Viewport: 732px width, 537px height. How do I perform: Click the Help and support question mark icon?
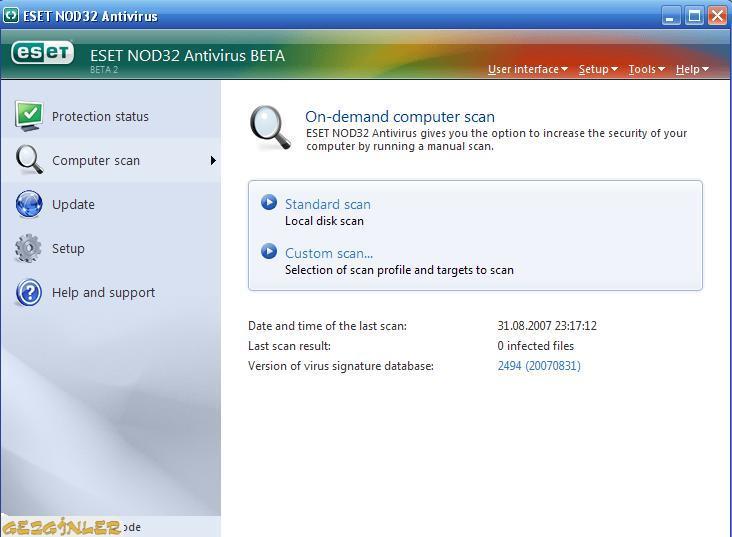coord(29,292)
